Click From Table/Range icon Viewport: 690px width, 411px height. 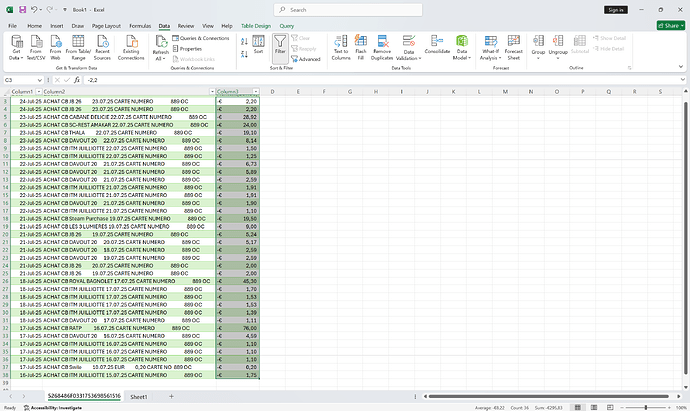point(78,41)
